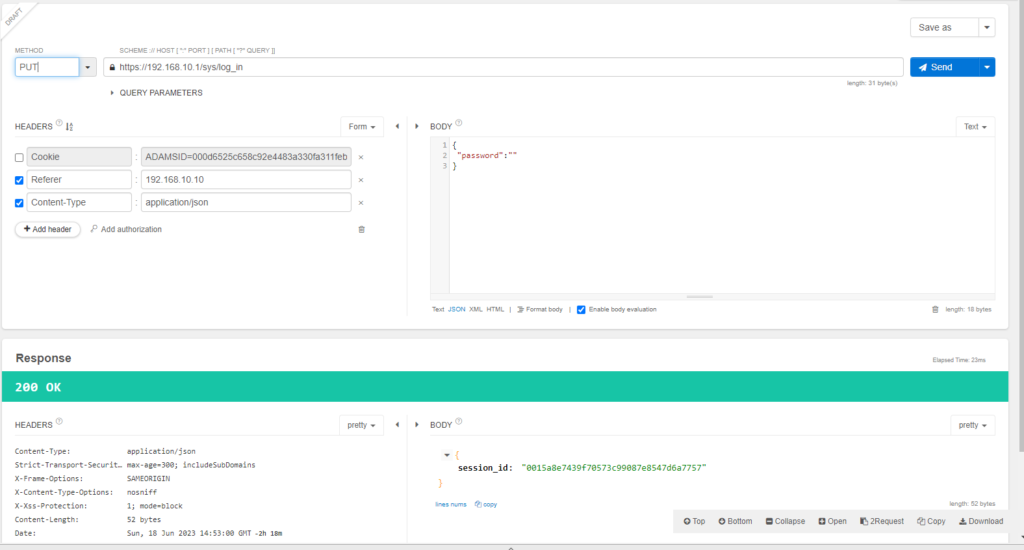Screen dimensions: 1024x550
Task: Click the URL field with https://192.168.10.1/sys/log_in
Action: 504,67
